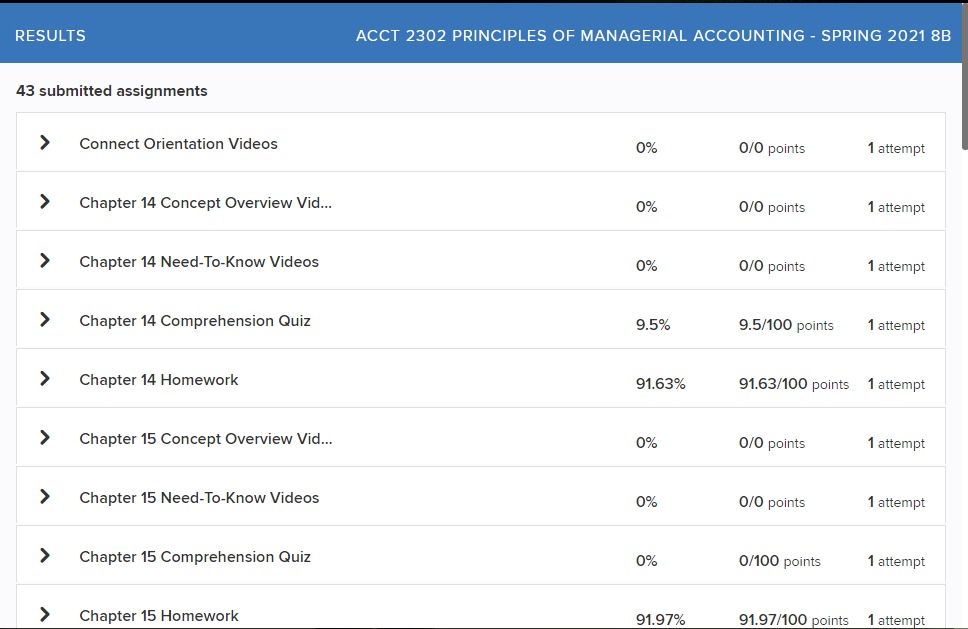Open Connect Orientation Videos assignment title
Image resolution: width=968 pixels, height=629 pixels.
point(178,144)
